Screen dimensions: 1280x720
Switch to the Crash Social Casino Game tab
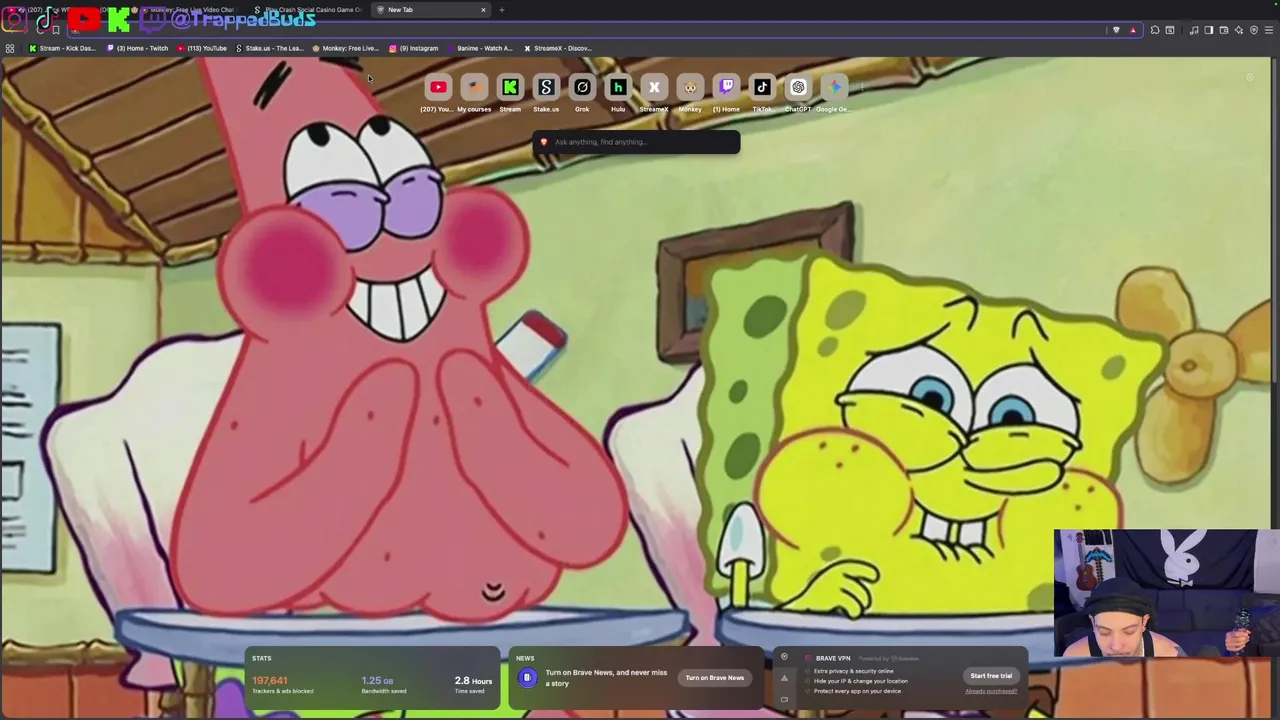310,10
